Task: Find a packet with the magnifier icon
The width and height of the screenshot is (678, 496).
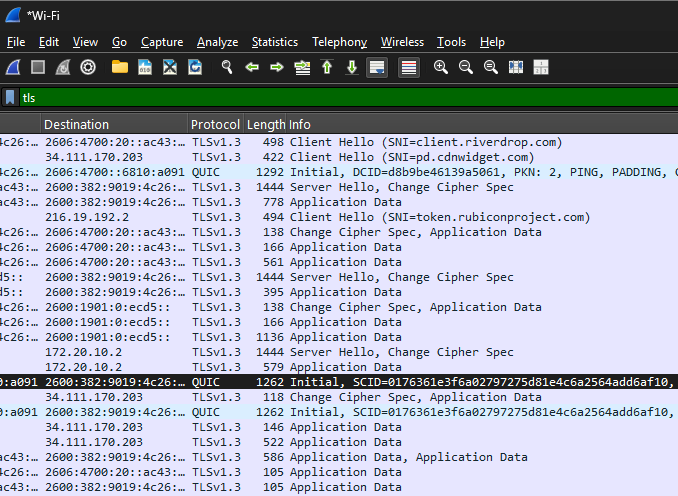Action: (227, 67)
